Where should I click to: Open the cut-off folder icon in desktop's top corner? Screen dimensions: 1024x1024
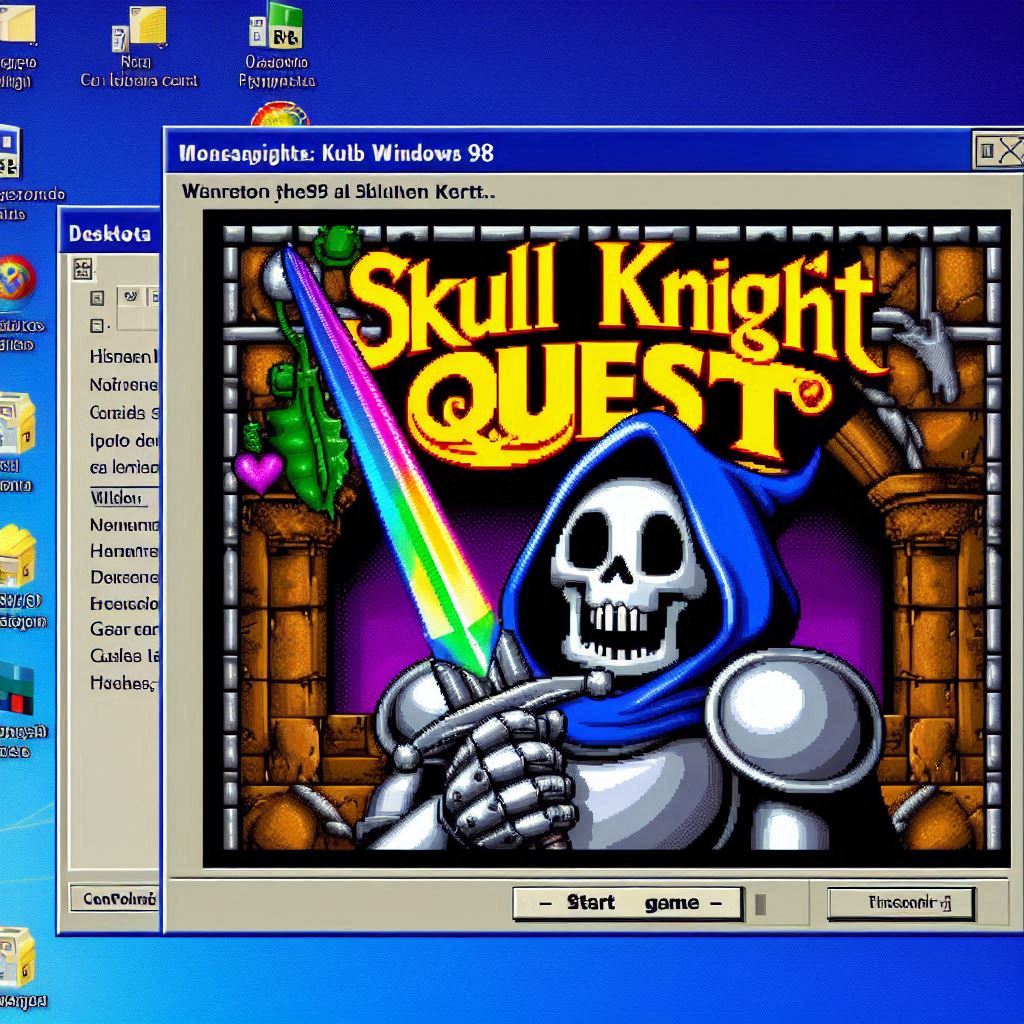tap(16, 25)
